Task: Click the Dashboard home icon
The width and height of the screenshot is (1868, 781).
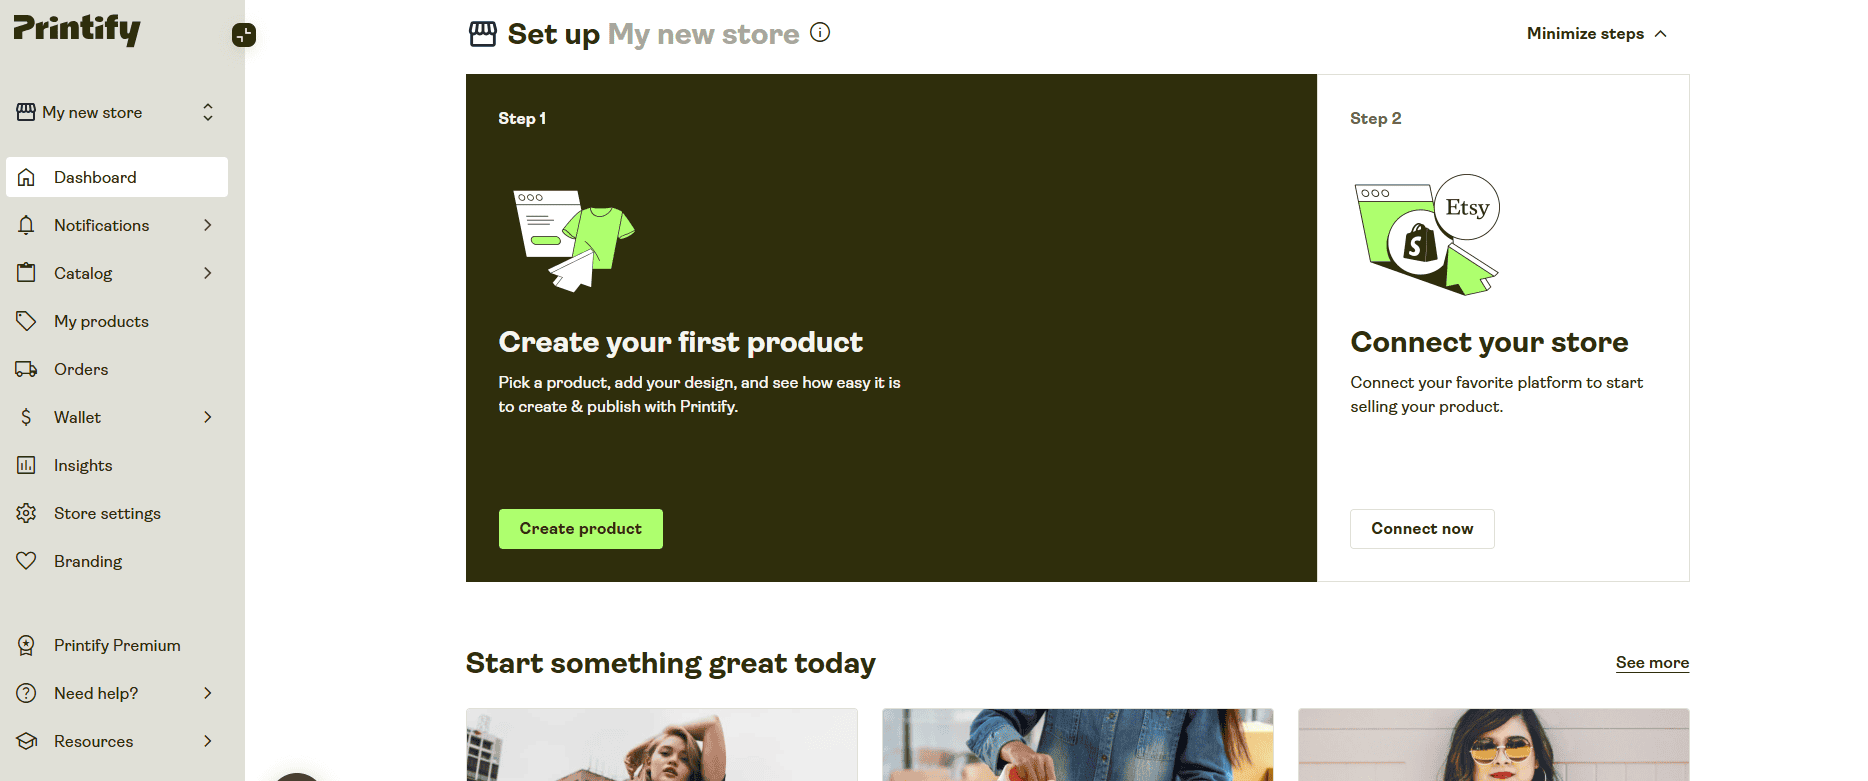Action: click(x=27, y=177)
